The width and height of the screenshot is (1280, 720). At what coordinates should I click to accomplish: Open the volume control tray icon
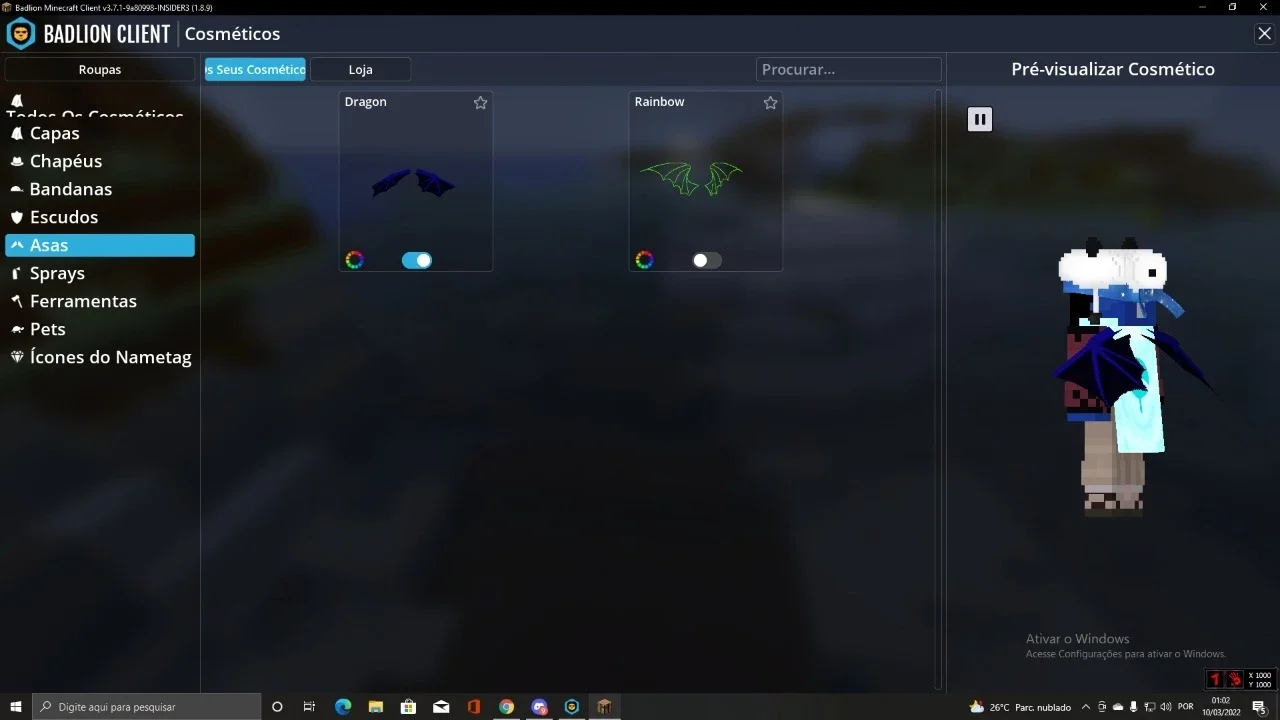[1165, 707]
